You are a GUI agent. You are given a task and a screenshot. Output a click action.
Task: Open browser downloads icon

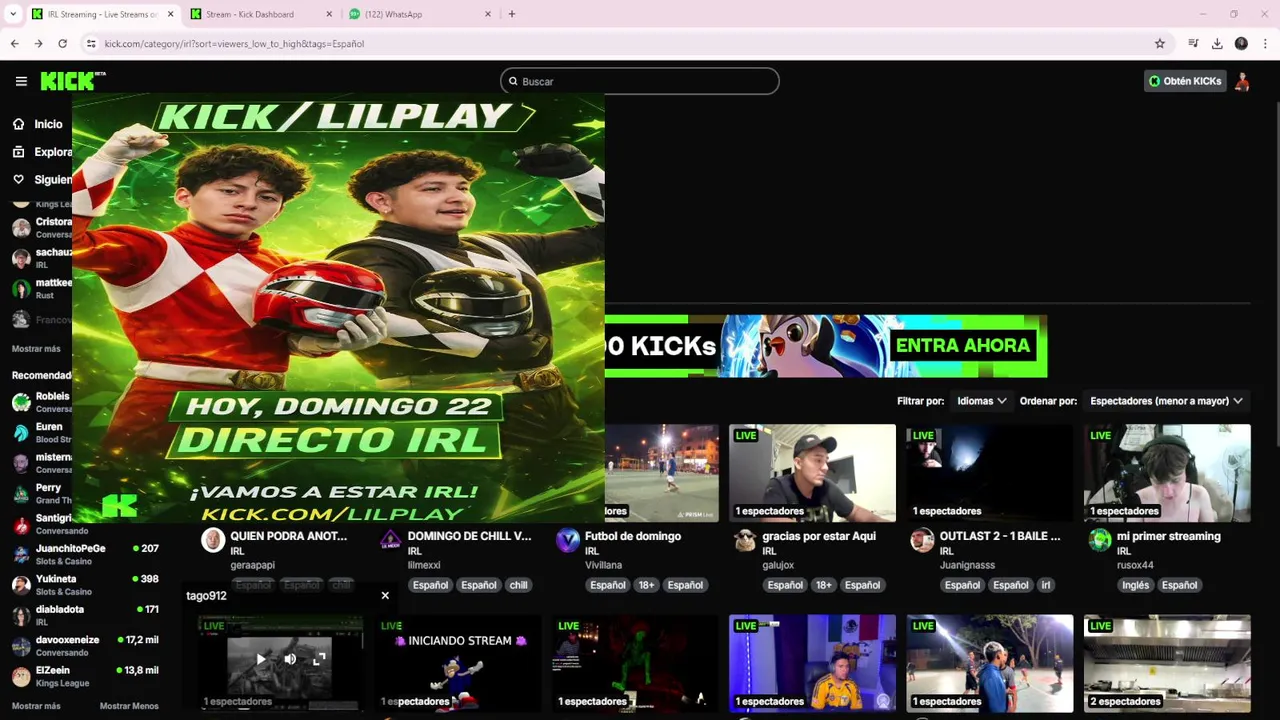[x=1217, y=44]
